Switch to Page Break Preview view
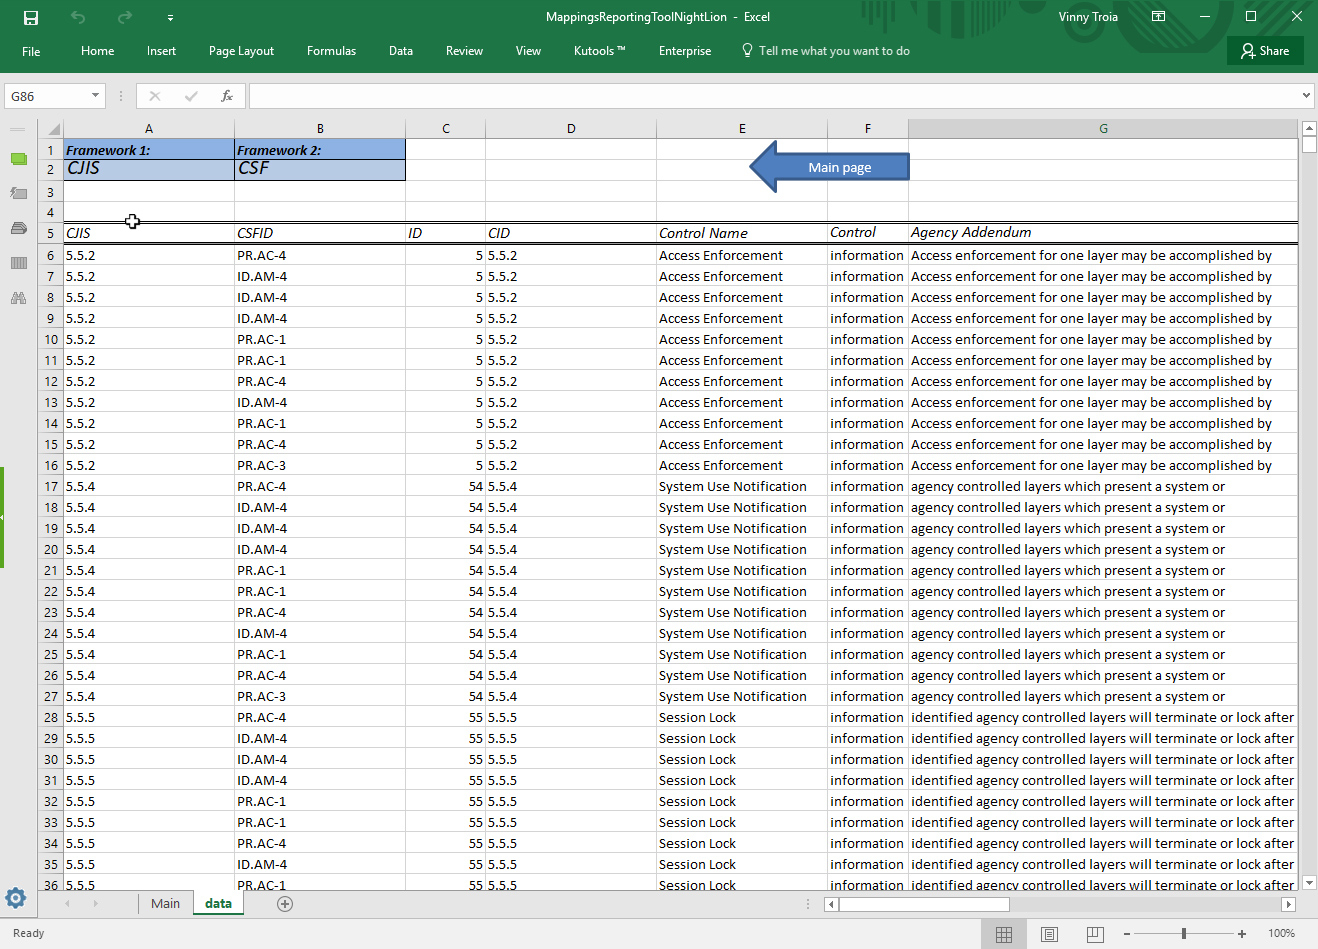This screenshot has height=949, width=1318. click(x=1094, y=934)
